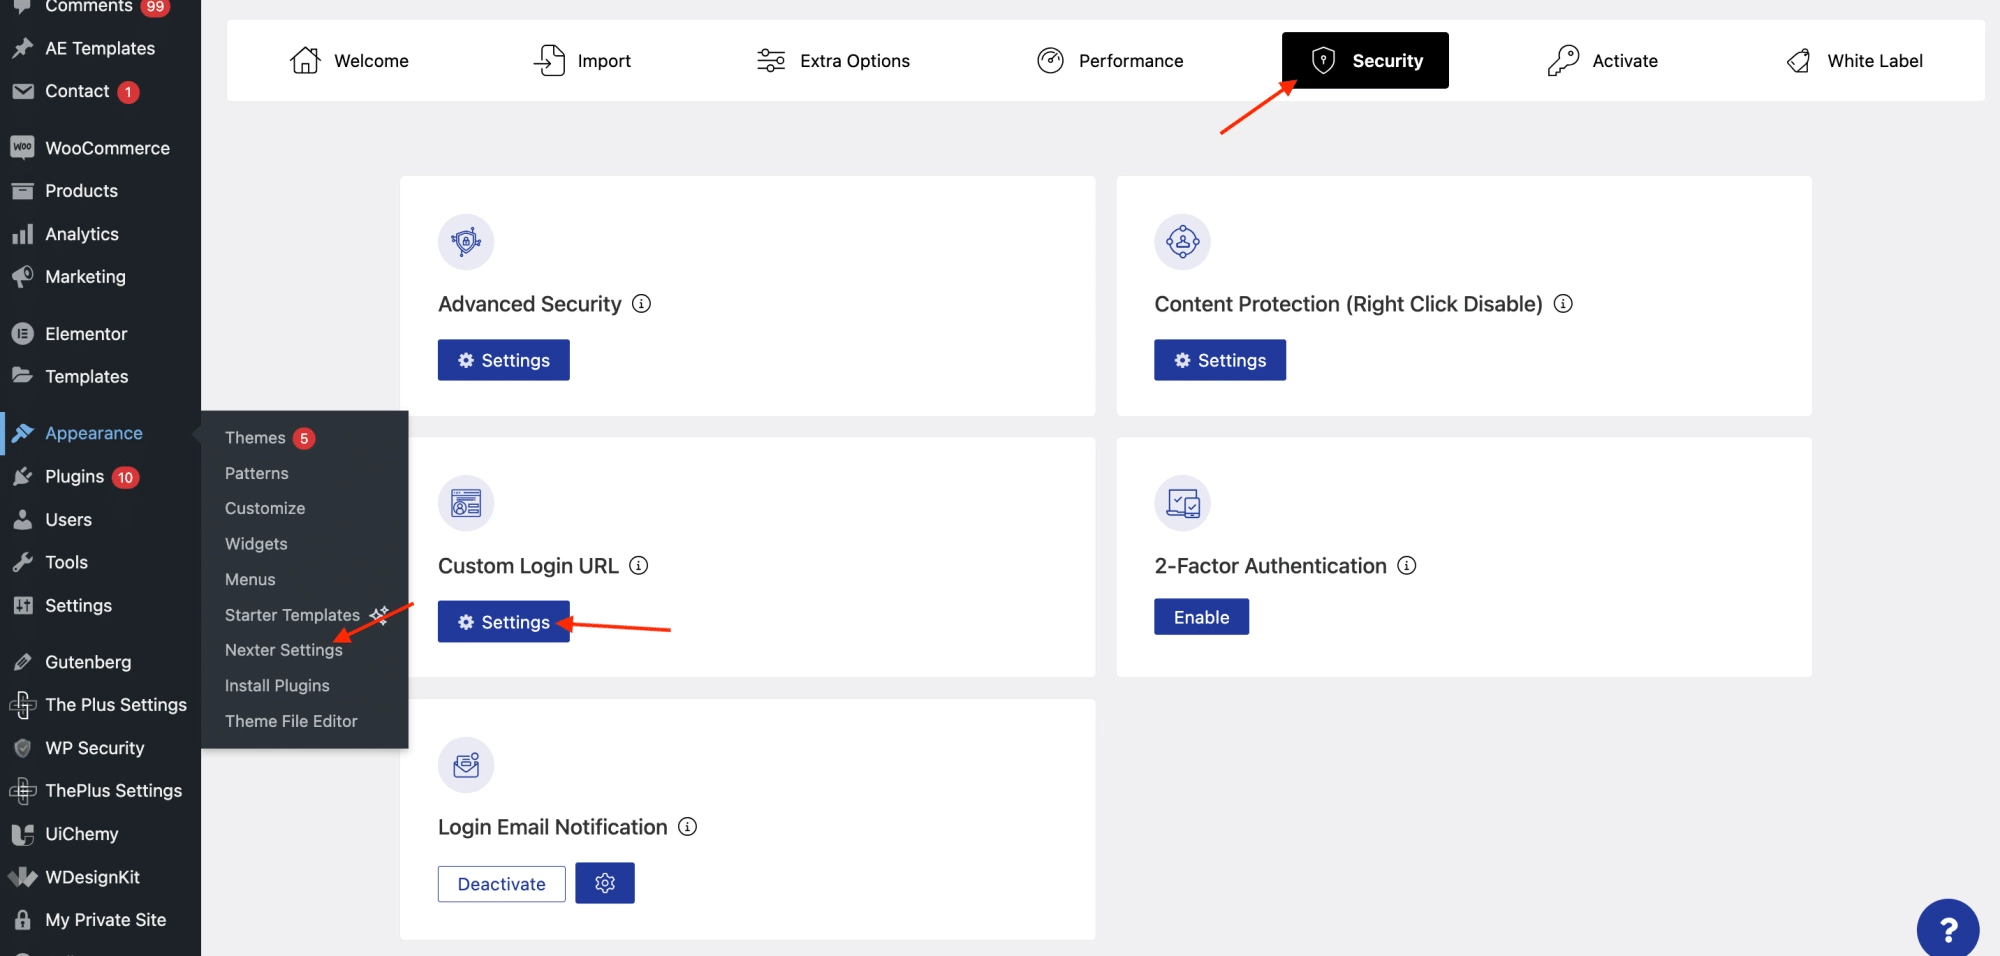The image size is (2000, 956).
Task: Open Analytics via its chart icon
Action: point(22,233)
